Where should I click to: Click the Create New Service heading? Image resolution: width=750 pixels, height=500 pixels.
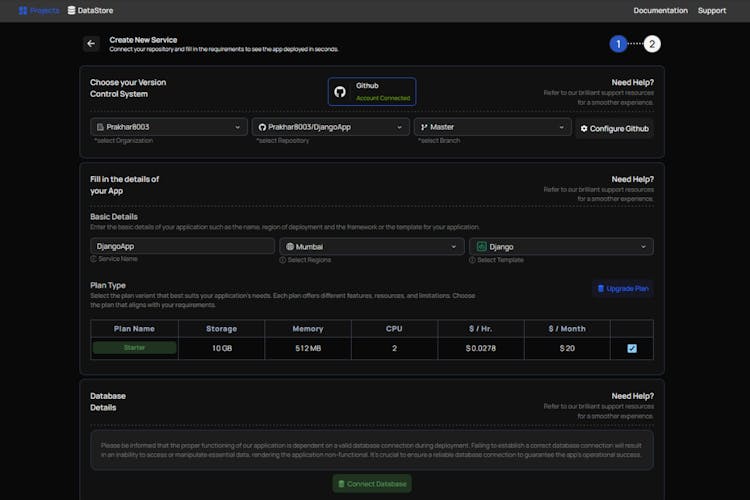143,40
